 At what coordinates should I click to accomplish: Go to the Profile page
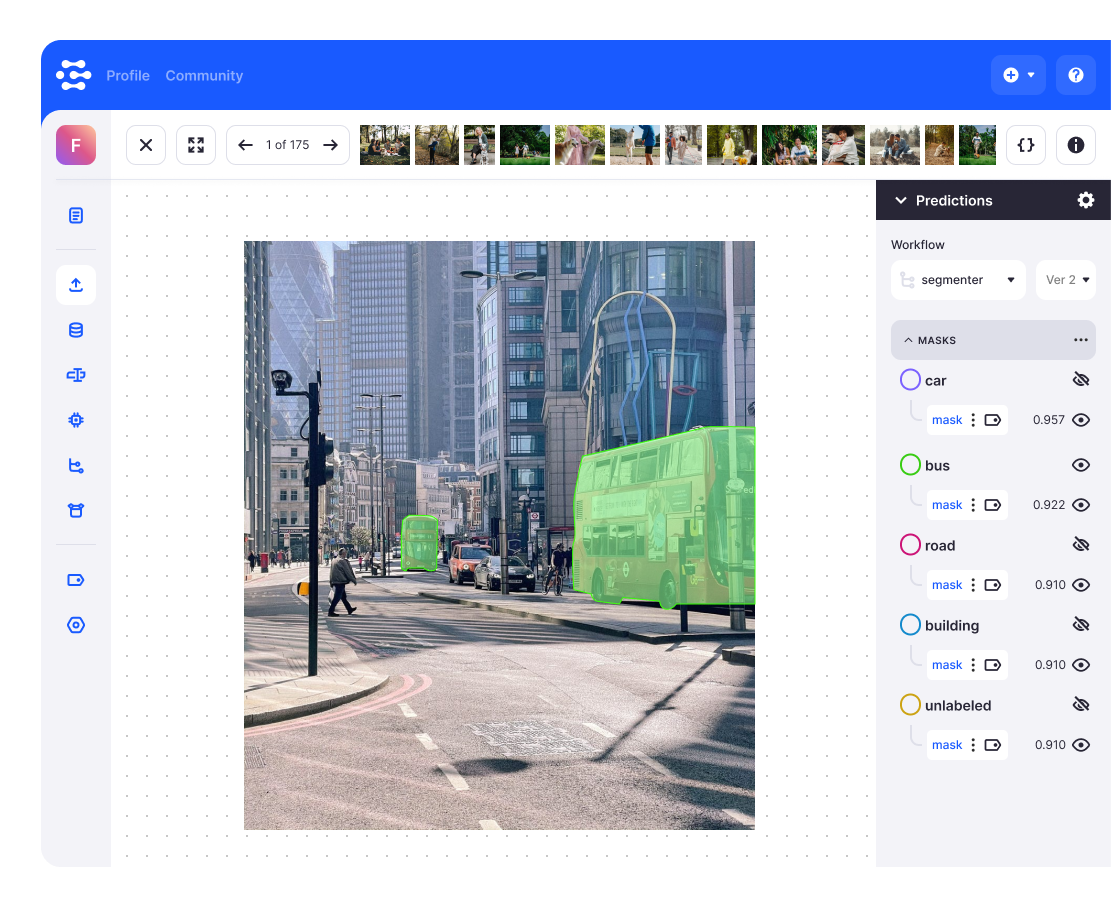[x=128, y=76]
